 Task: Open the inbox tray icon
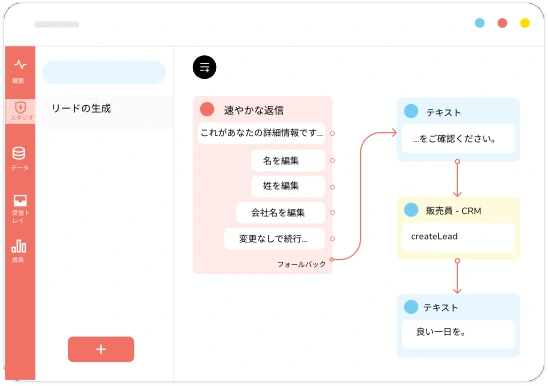[20, 201]
